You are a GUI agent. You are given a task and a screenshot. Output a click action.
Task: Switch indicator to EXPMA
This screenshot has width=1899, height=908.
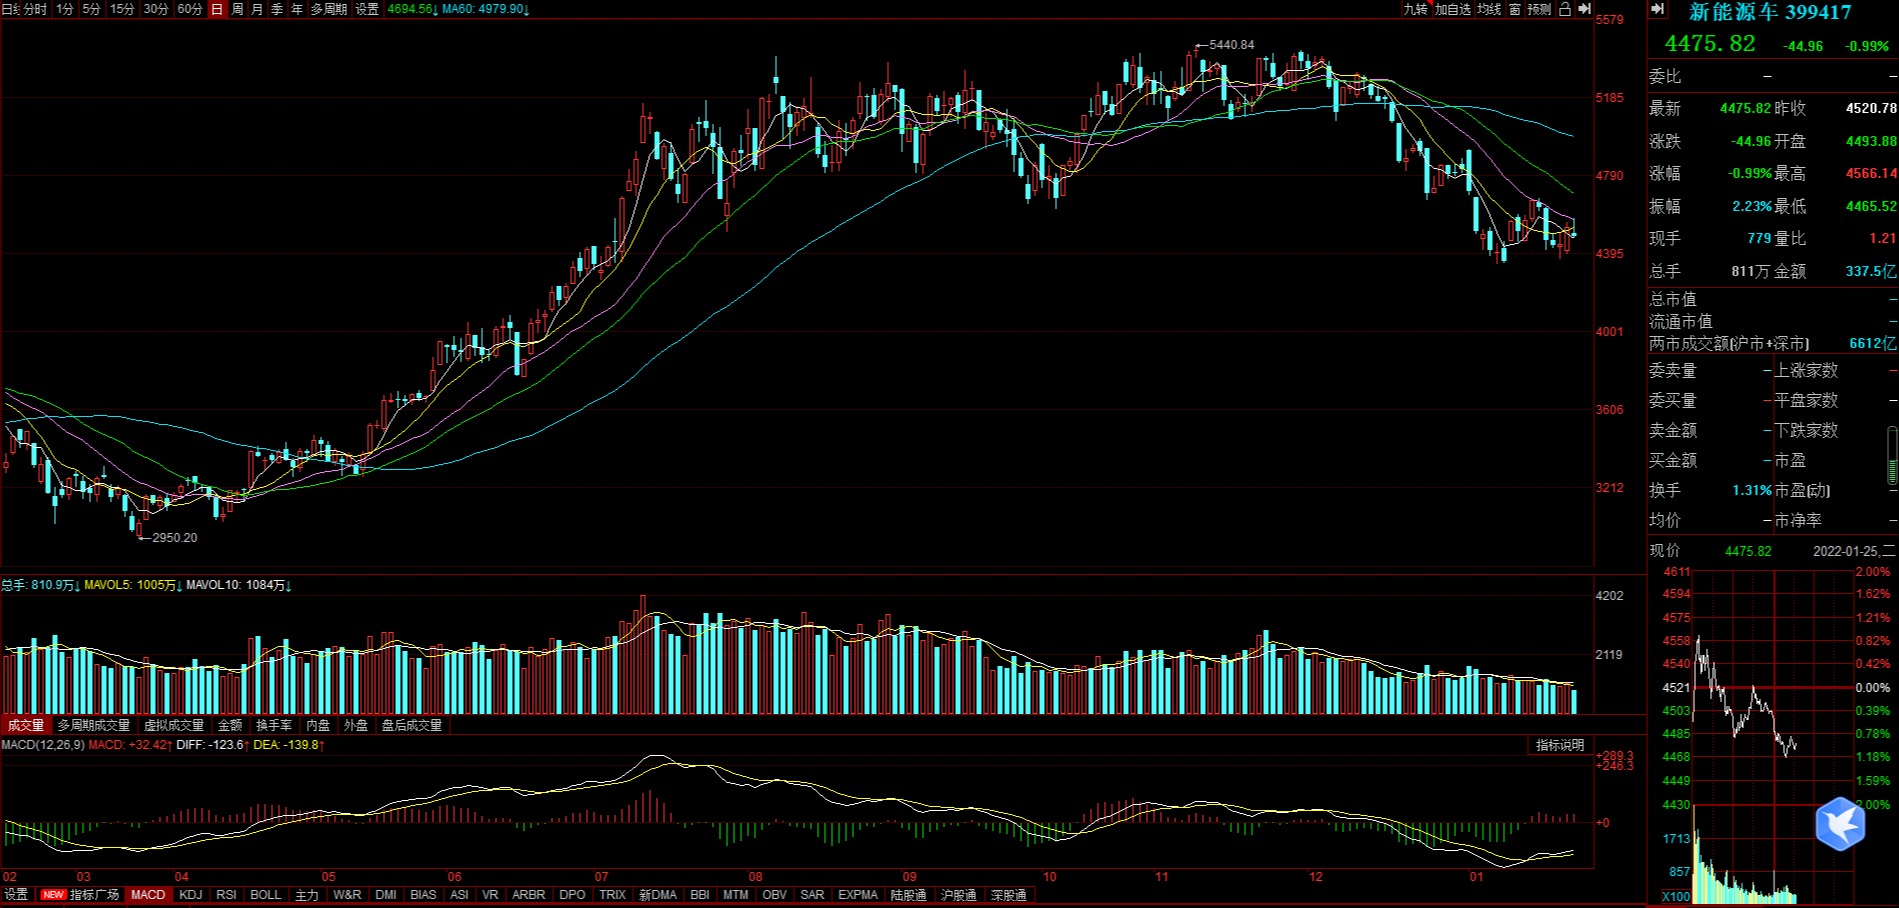point(858,894)
